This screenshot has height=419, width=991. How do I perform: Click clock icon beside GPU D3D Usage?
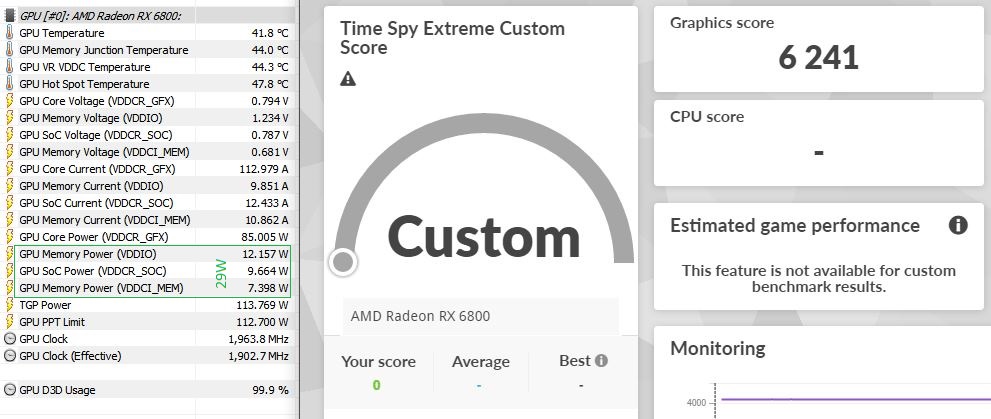click(9, 390)
